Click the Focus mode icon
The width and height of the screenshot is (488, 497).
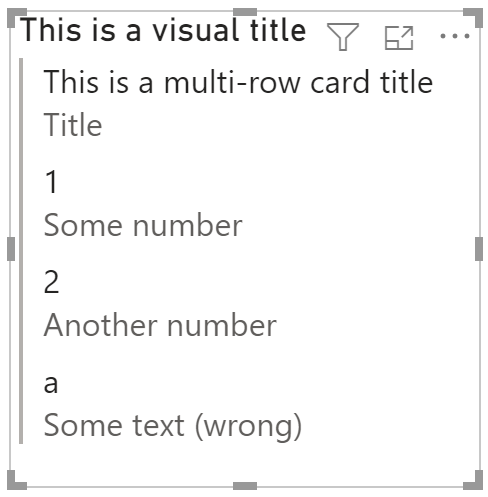click(x=399, y=38)
